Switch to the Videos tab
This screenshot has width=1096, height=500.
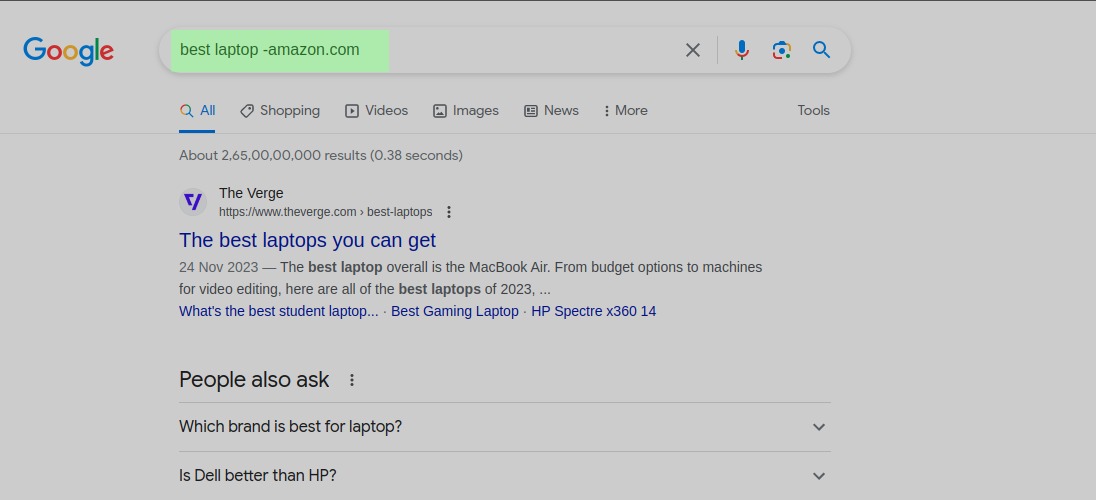[376, 110]
